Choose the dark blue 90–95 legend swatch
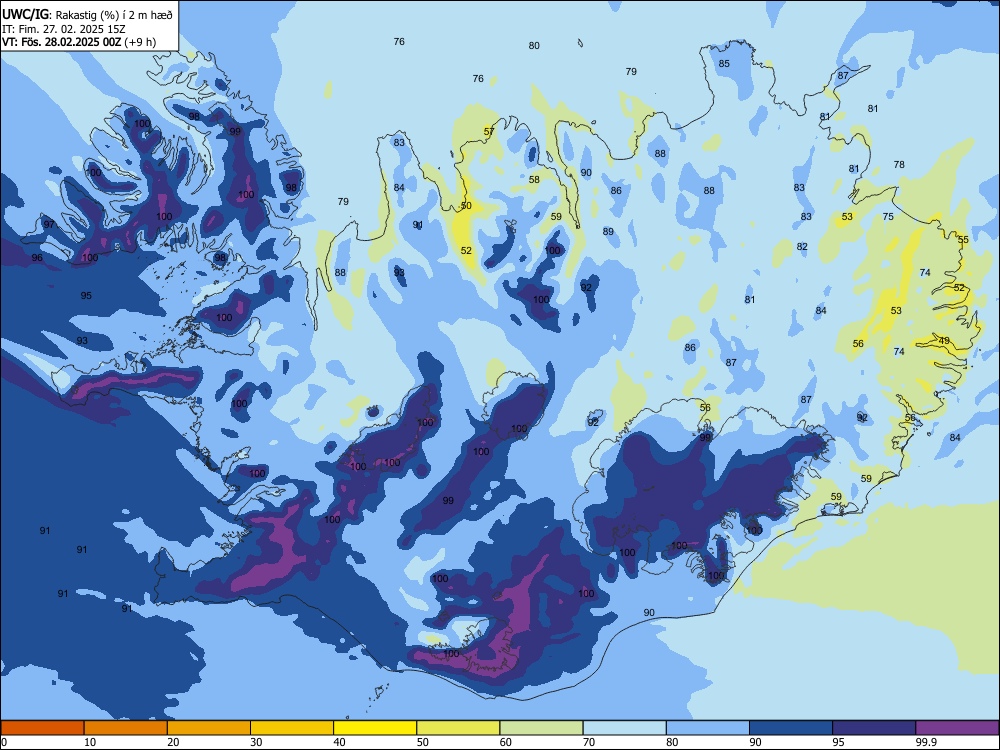The width and height of the screenshot is (1000, 750). 791,728
